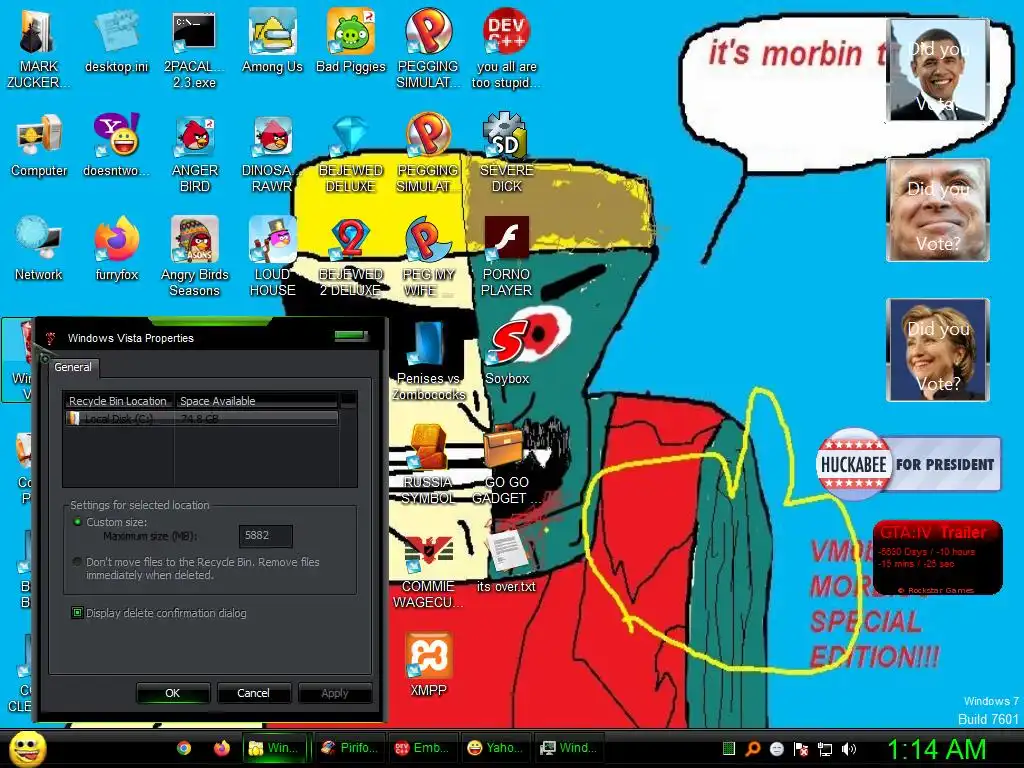Open the its over.txt file
Image resolution: width=1024 pixels, height=768 pixels.
[x=506, y=560]
